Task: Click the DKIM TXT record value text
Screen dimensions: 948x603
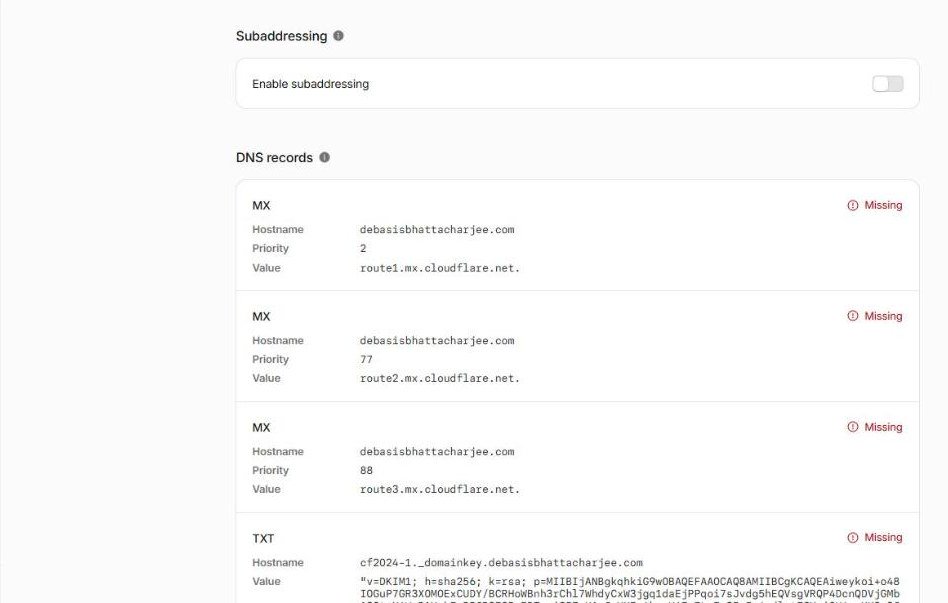Action: (629, 588)
